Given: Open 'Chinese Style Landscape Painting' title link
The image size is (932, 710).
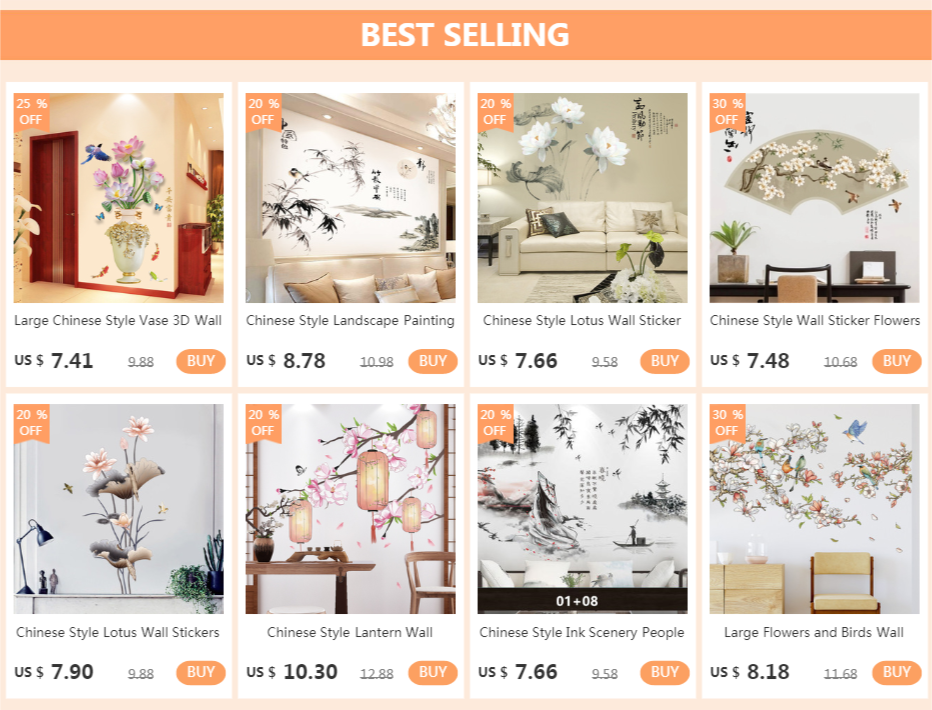Looking at the screenshot, I should [x=350, y=321].
